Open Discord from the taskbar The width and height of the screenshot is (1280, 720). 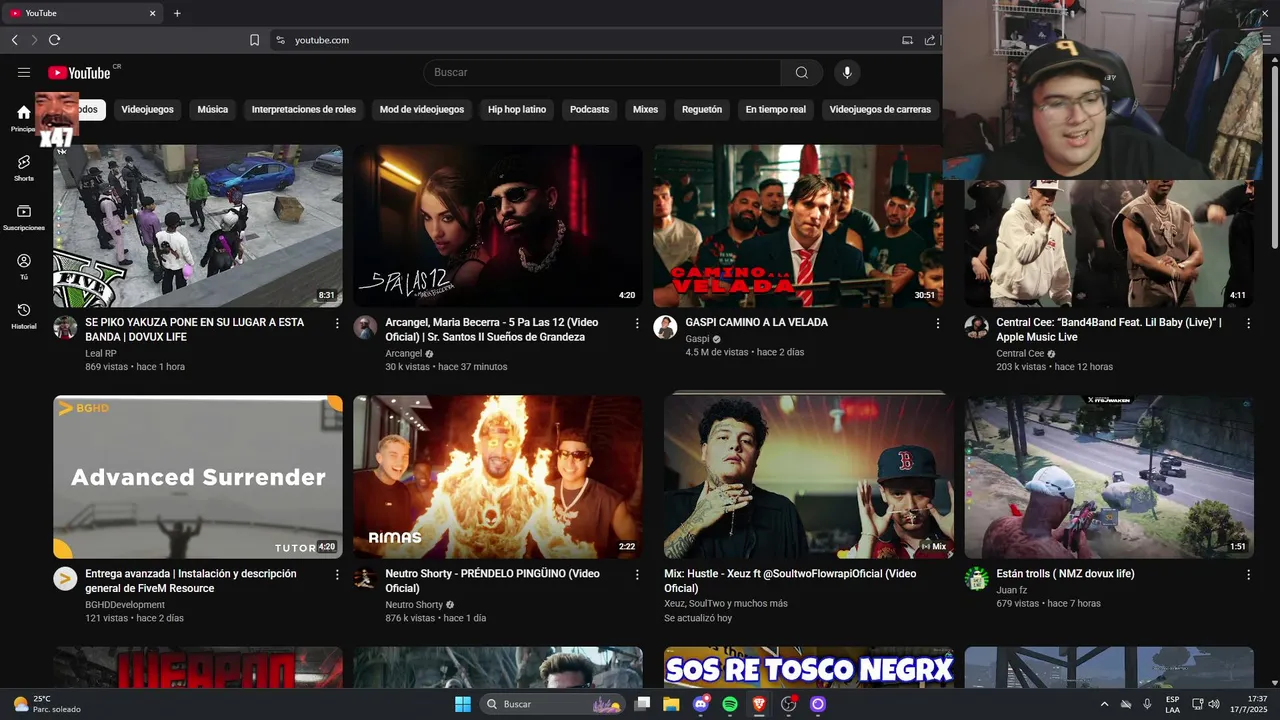coord(701,704)
